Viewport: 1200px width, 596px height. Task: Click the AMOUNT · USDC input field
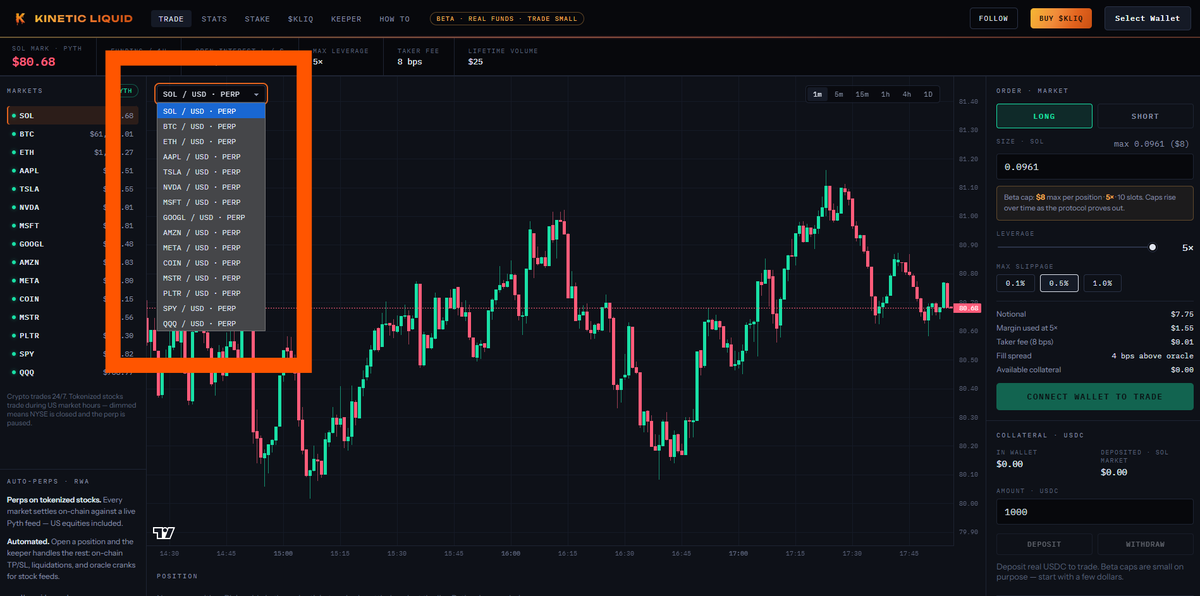click(x=1094, y=512)
